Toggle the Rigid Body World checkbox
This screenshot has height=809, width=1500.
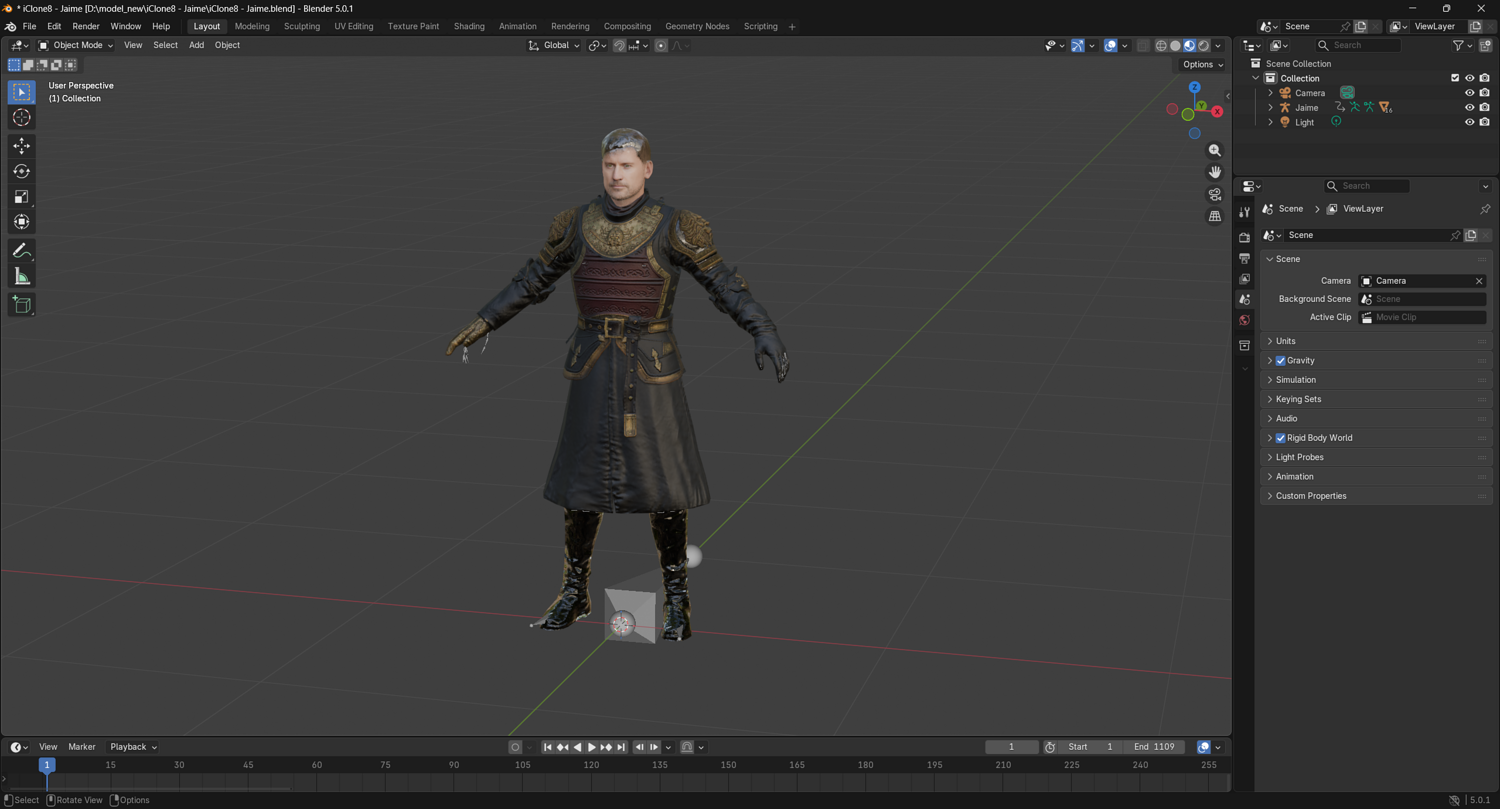click(1280, 438)
